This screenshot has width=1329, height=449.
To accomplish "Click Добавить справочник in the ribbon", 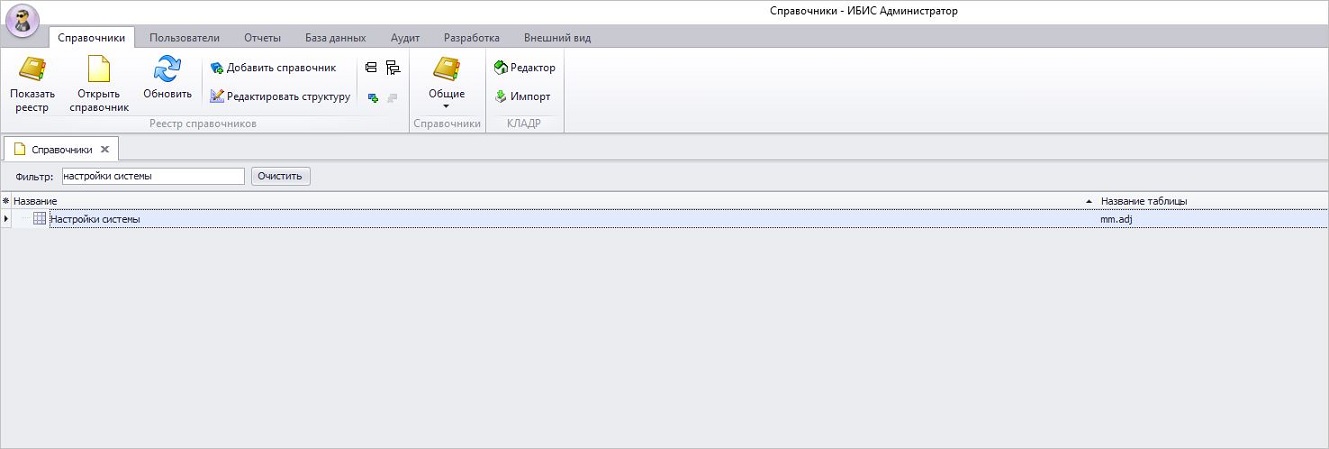I will coord(273,68).
